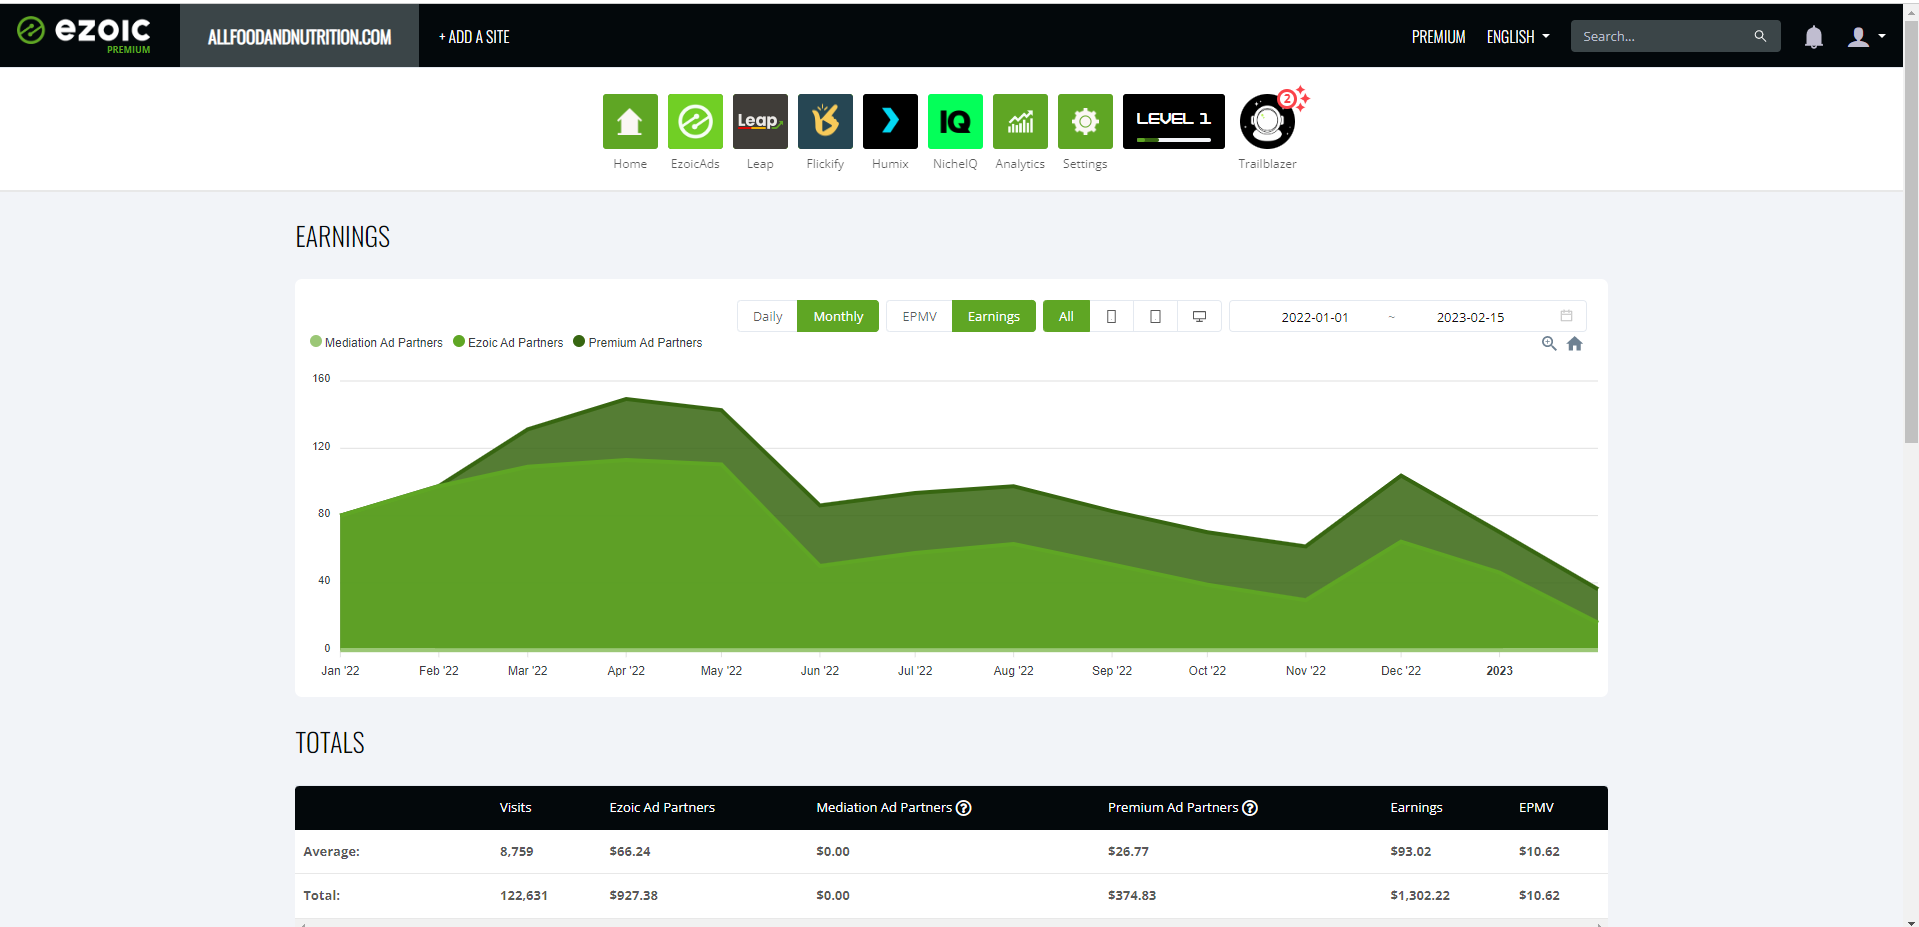Open the Analytics icon
This screenshot has width=1919, height=927.
coord(1020,121)
